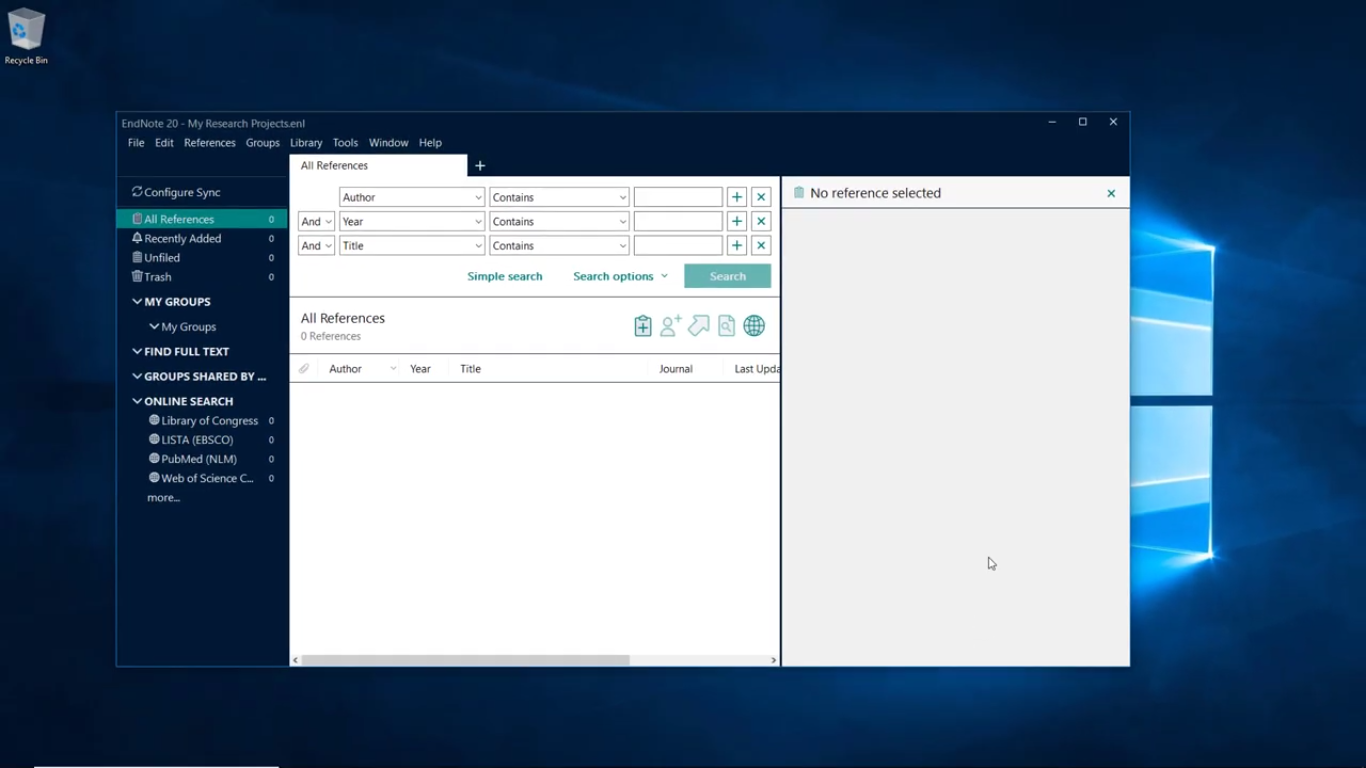1366x768 pixels.
Task: Collapse the ONLINE SEARCH section
Action: [x=137, y=401]
